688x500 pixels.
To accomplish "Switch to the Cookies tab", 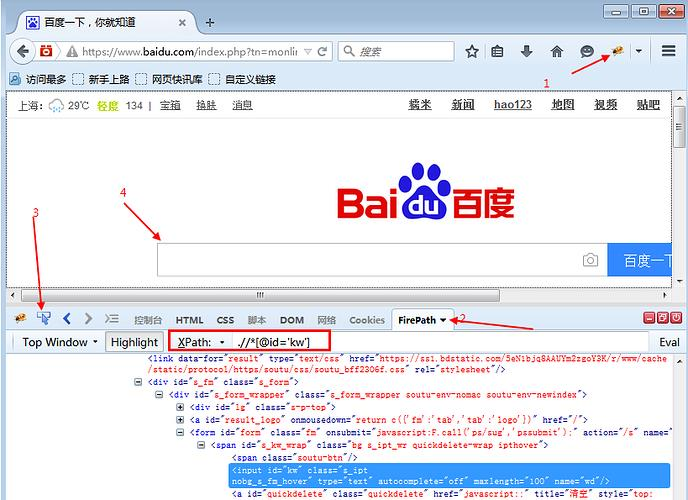I will point(367,320).
